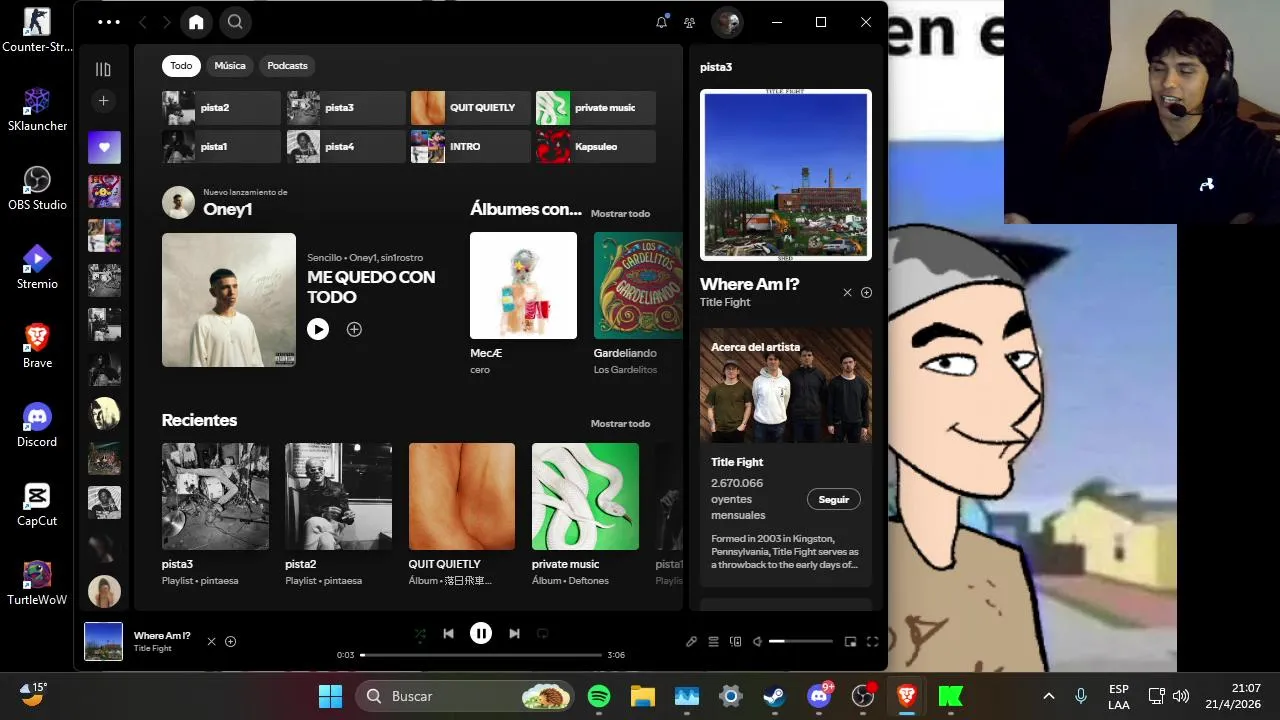Viewport: 1280px width, 720px height.
Task: Open the pista1 shortcut tile
Action: 221,147
